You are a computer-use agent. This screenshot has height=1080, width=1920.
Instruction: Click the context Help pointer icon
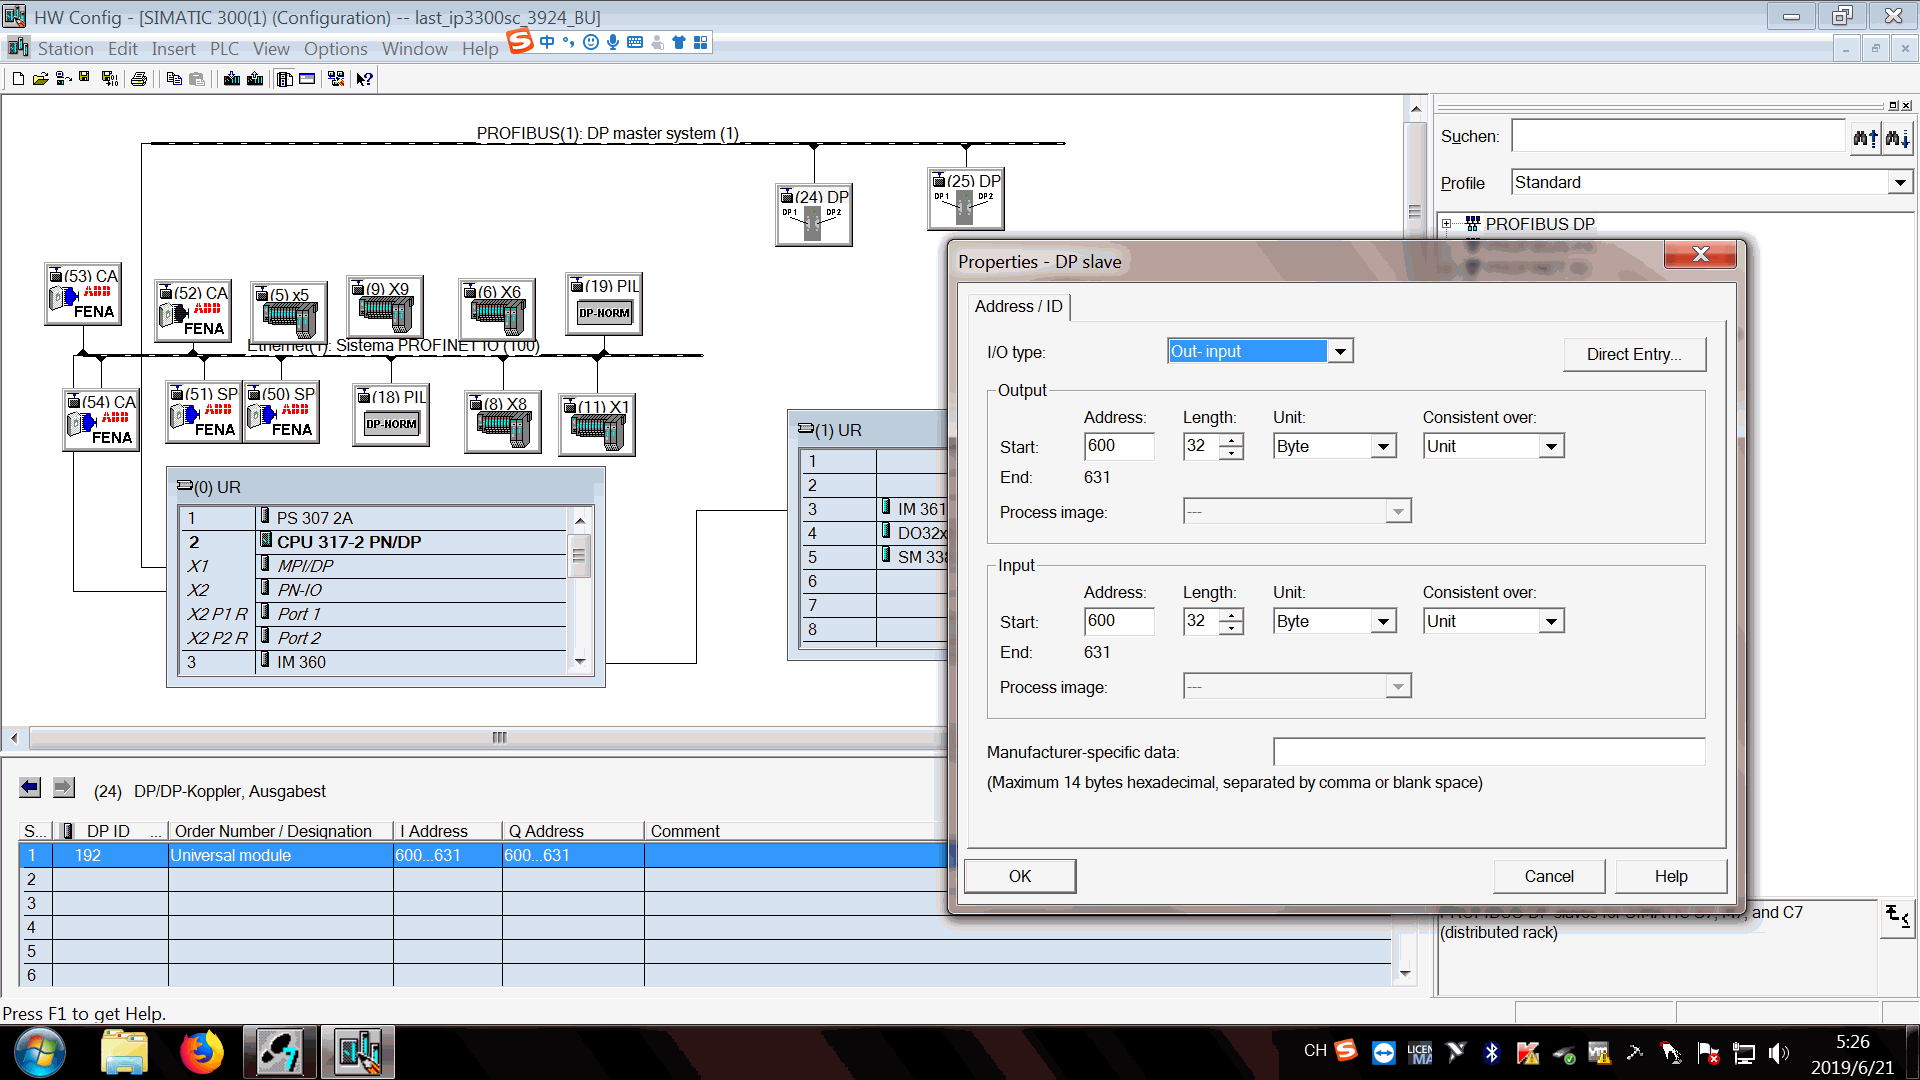point(365,79)
